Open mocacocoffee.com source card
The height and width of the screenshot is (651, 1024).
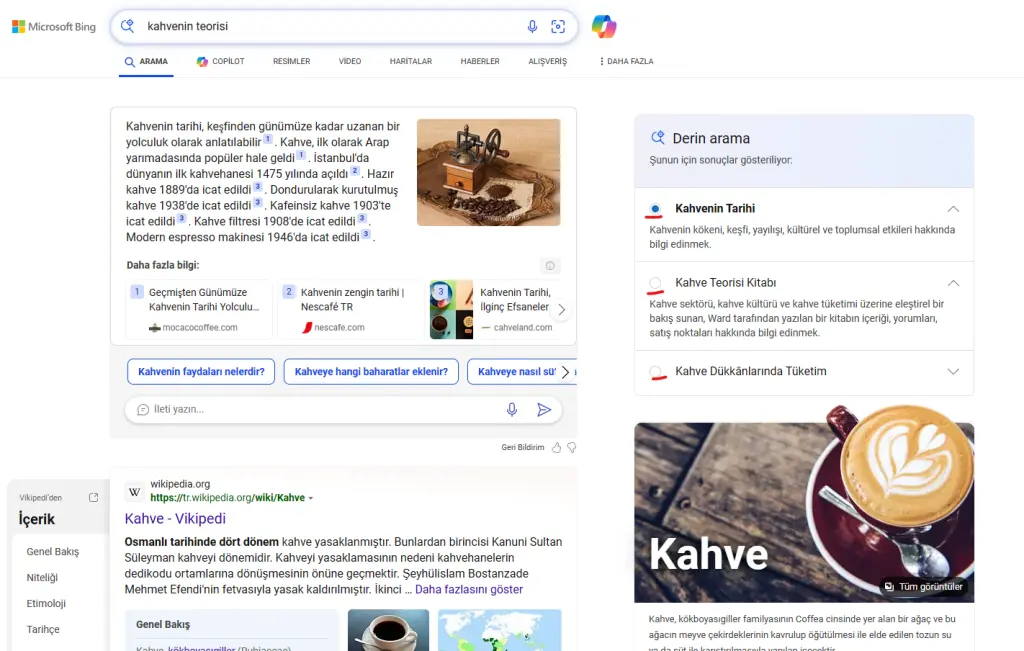(x=200, y=310)
